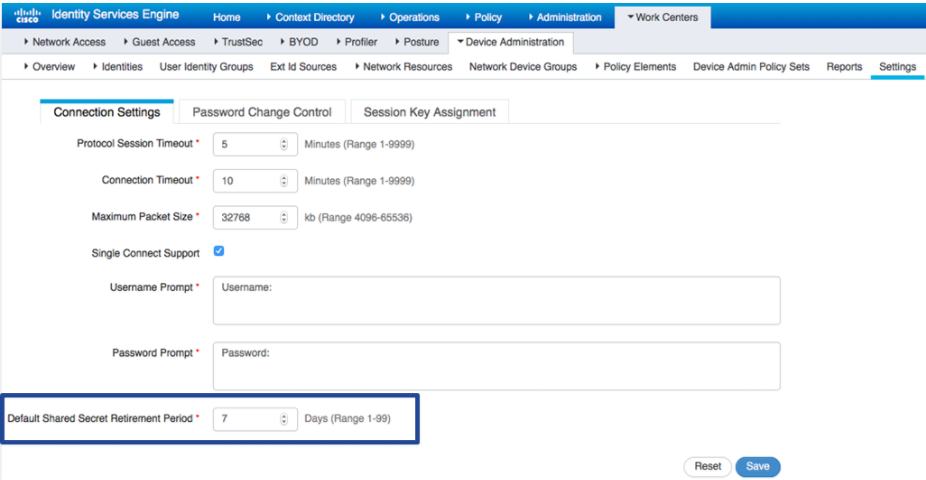This screenshot has width=926, height=480.
Task: Click the Protocol Session Timeout field
Action: tap(255, 144)
